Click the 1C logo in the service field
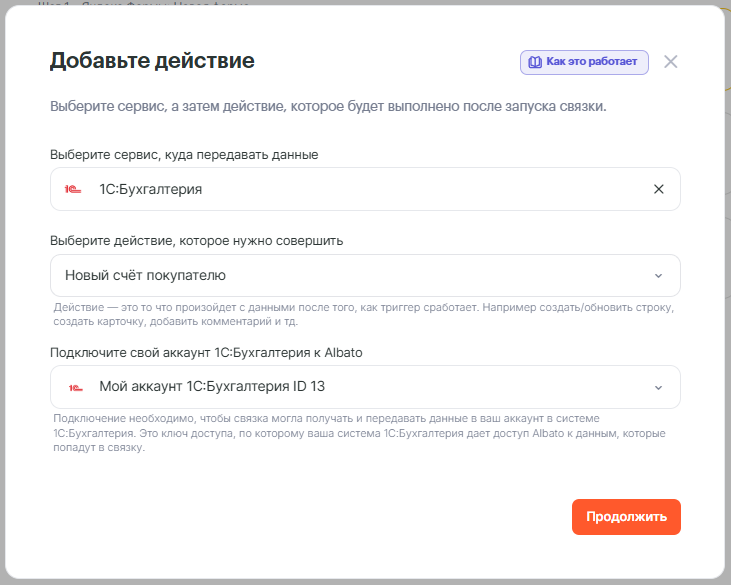 click(73, 189)
